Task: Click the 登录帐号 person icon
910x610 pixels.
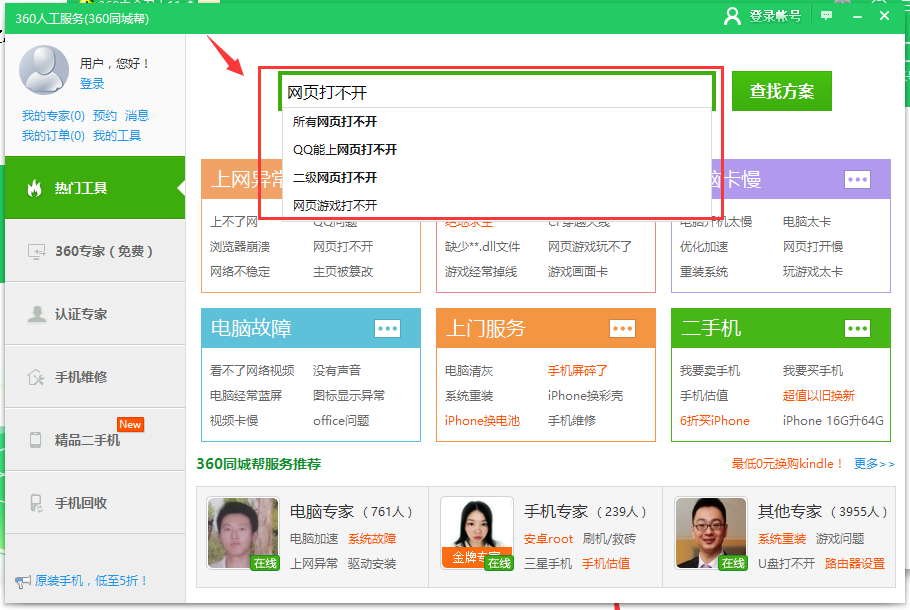Action: coord(733,15)
